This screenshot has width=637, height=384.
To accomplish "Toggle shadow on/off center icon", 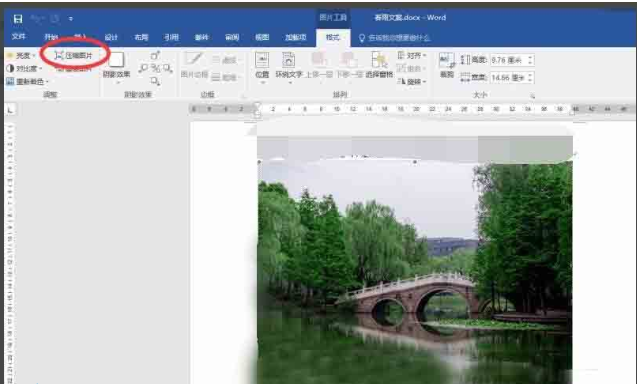I will click(155, 68).
